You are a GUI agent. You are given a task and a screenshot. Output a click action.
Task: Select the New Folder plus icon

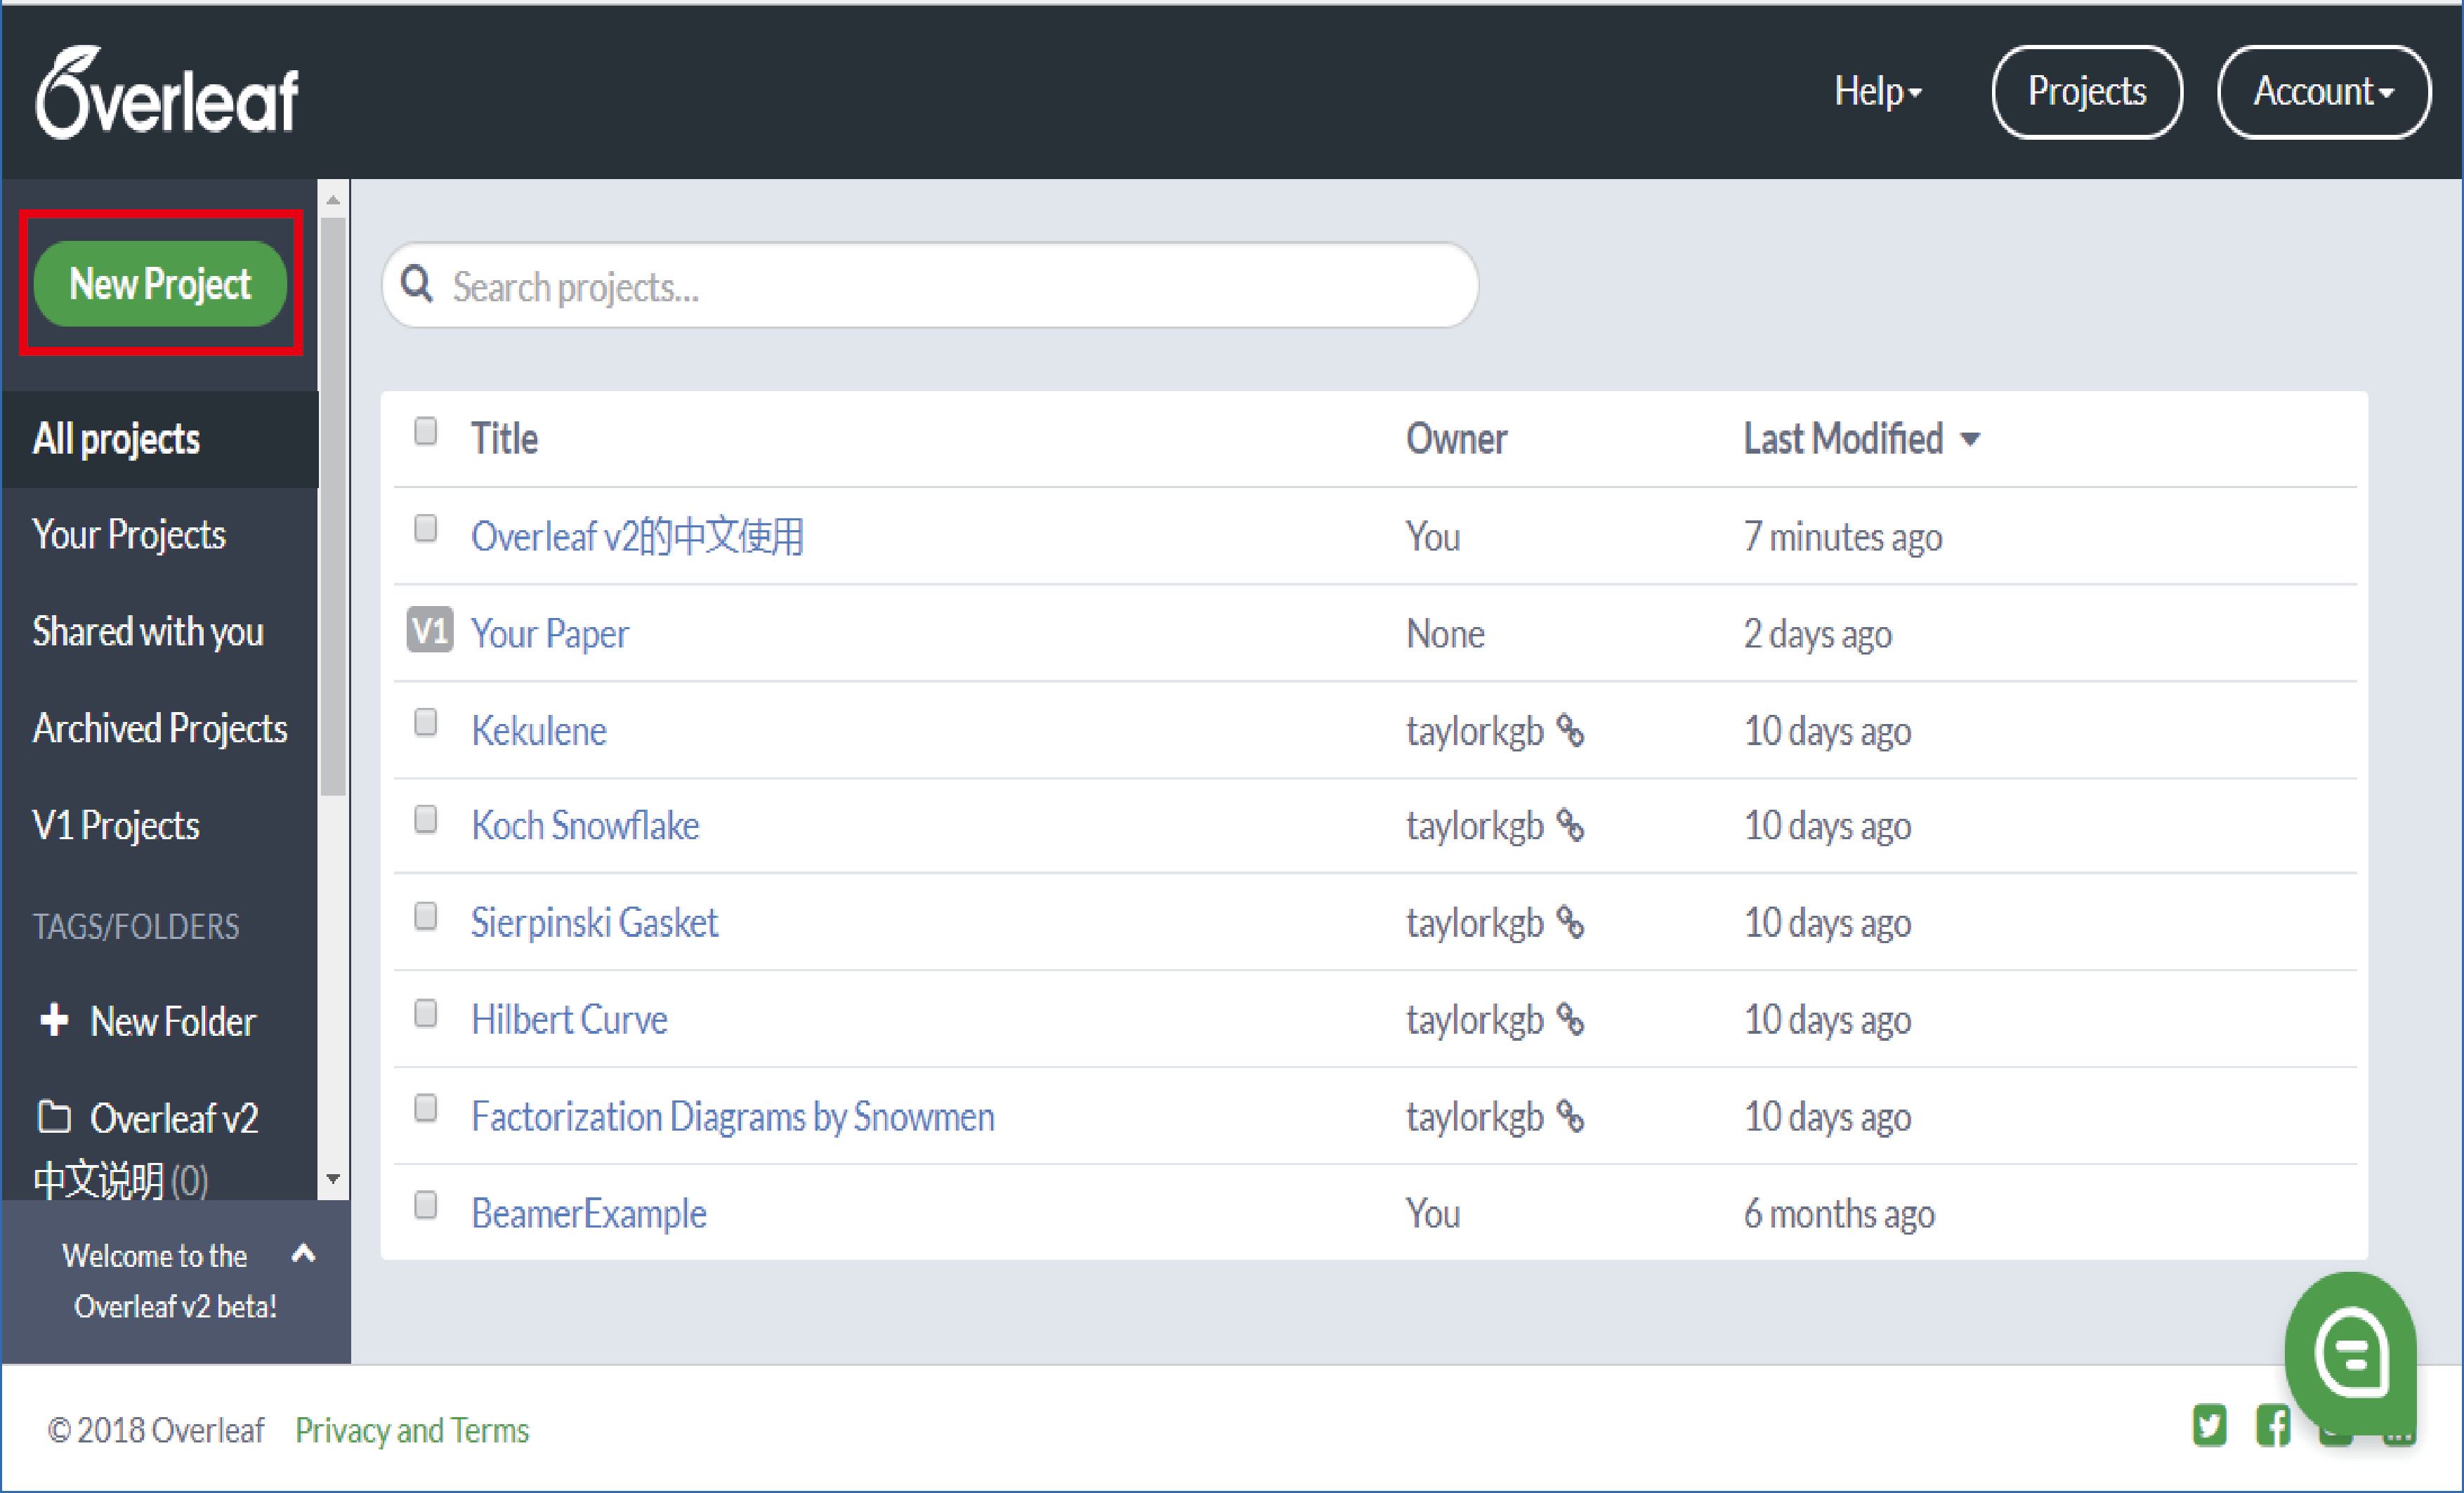click(x=54, y=1020)
